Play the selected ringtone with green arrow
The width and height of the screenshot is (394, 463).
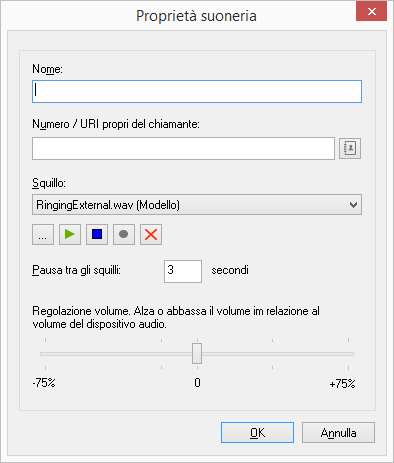pyautogui.click(x=70, y=235)
